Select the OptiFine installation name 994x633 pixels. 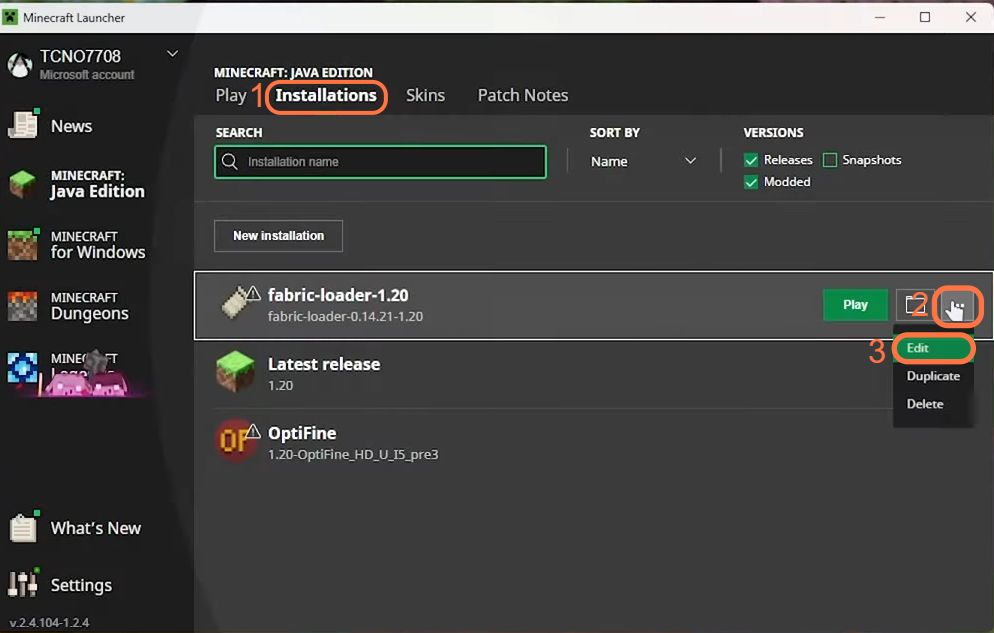pos(302,433)
